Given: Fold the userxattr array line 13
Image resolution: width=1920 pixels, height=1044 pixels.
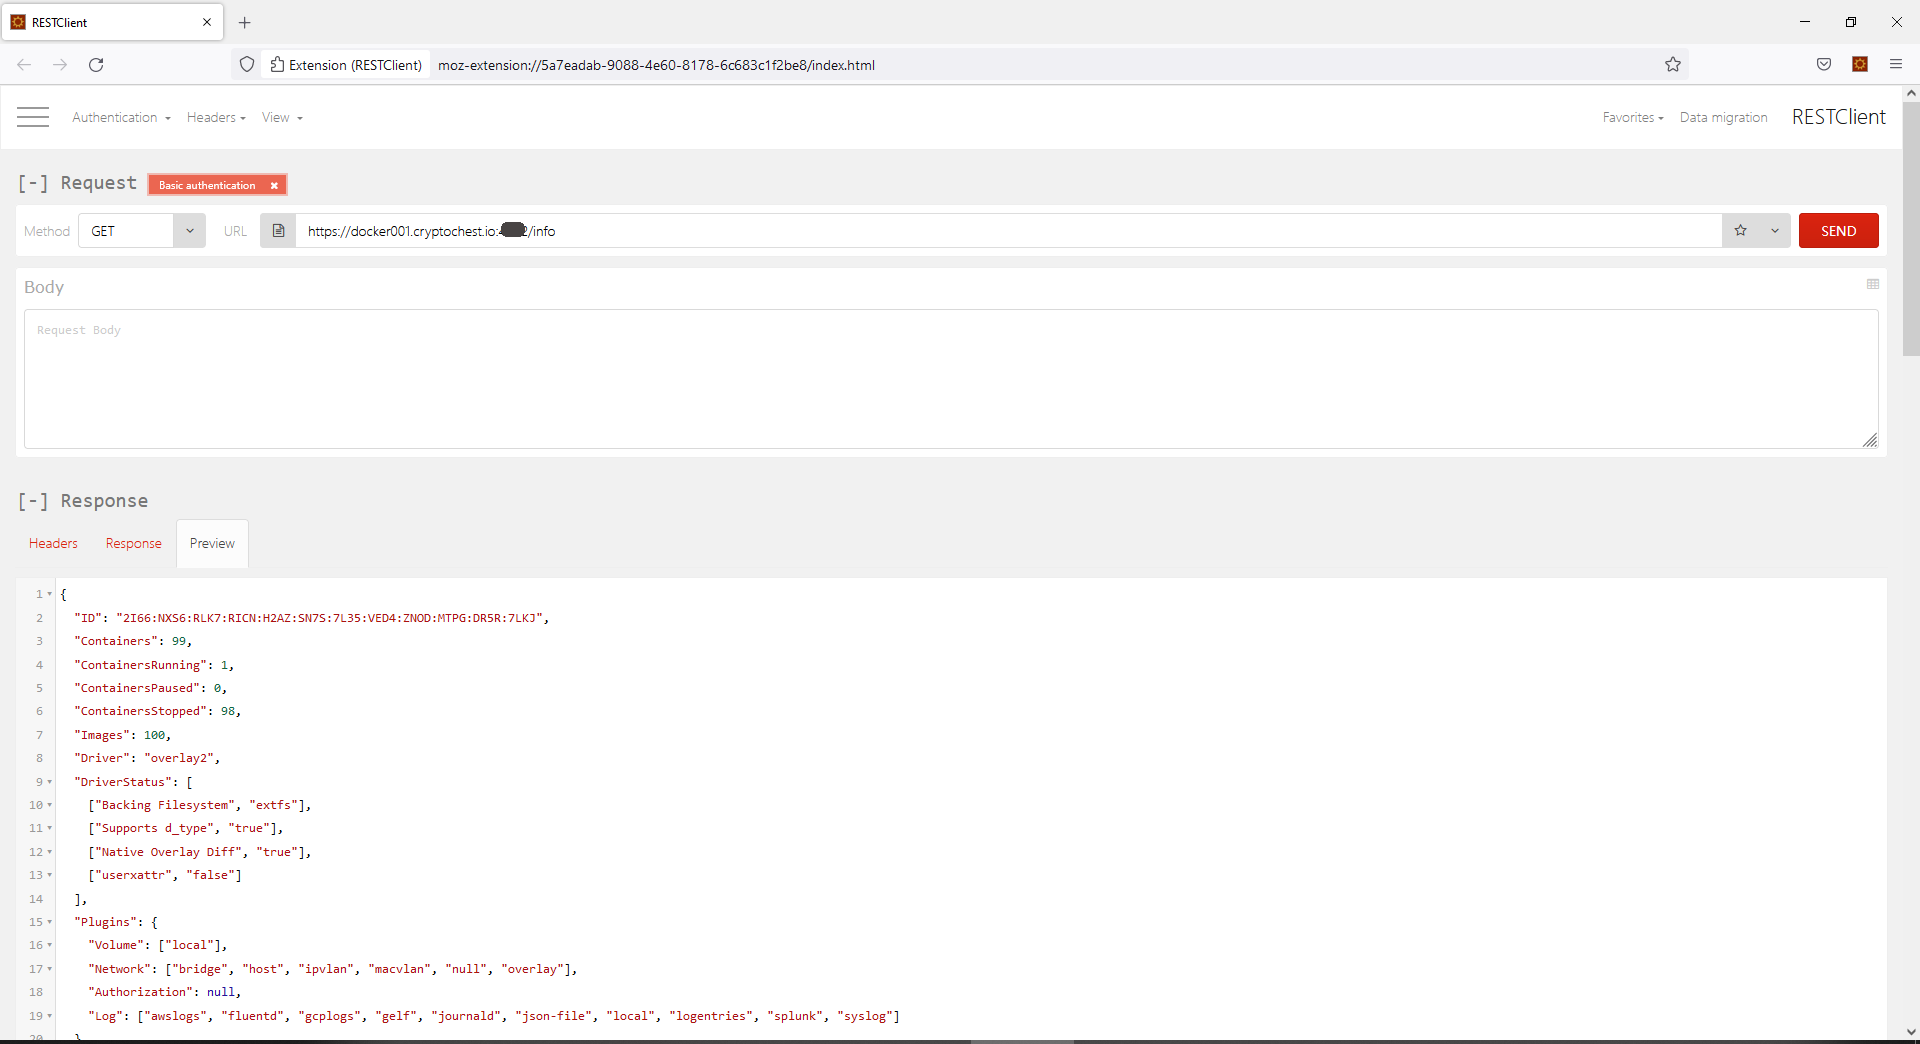Looking at the screenshot, I should click(x=50, y=876).
